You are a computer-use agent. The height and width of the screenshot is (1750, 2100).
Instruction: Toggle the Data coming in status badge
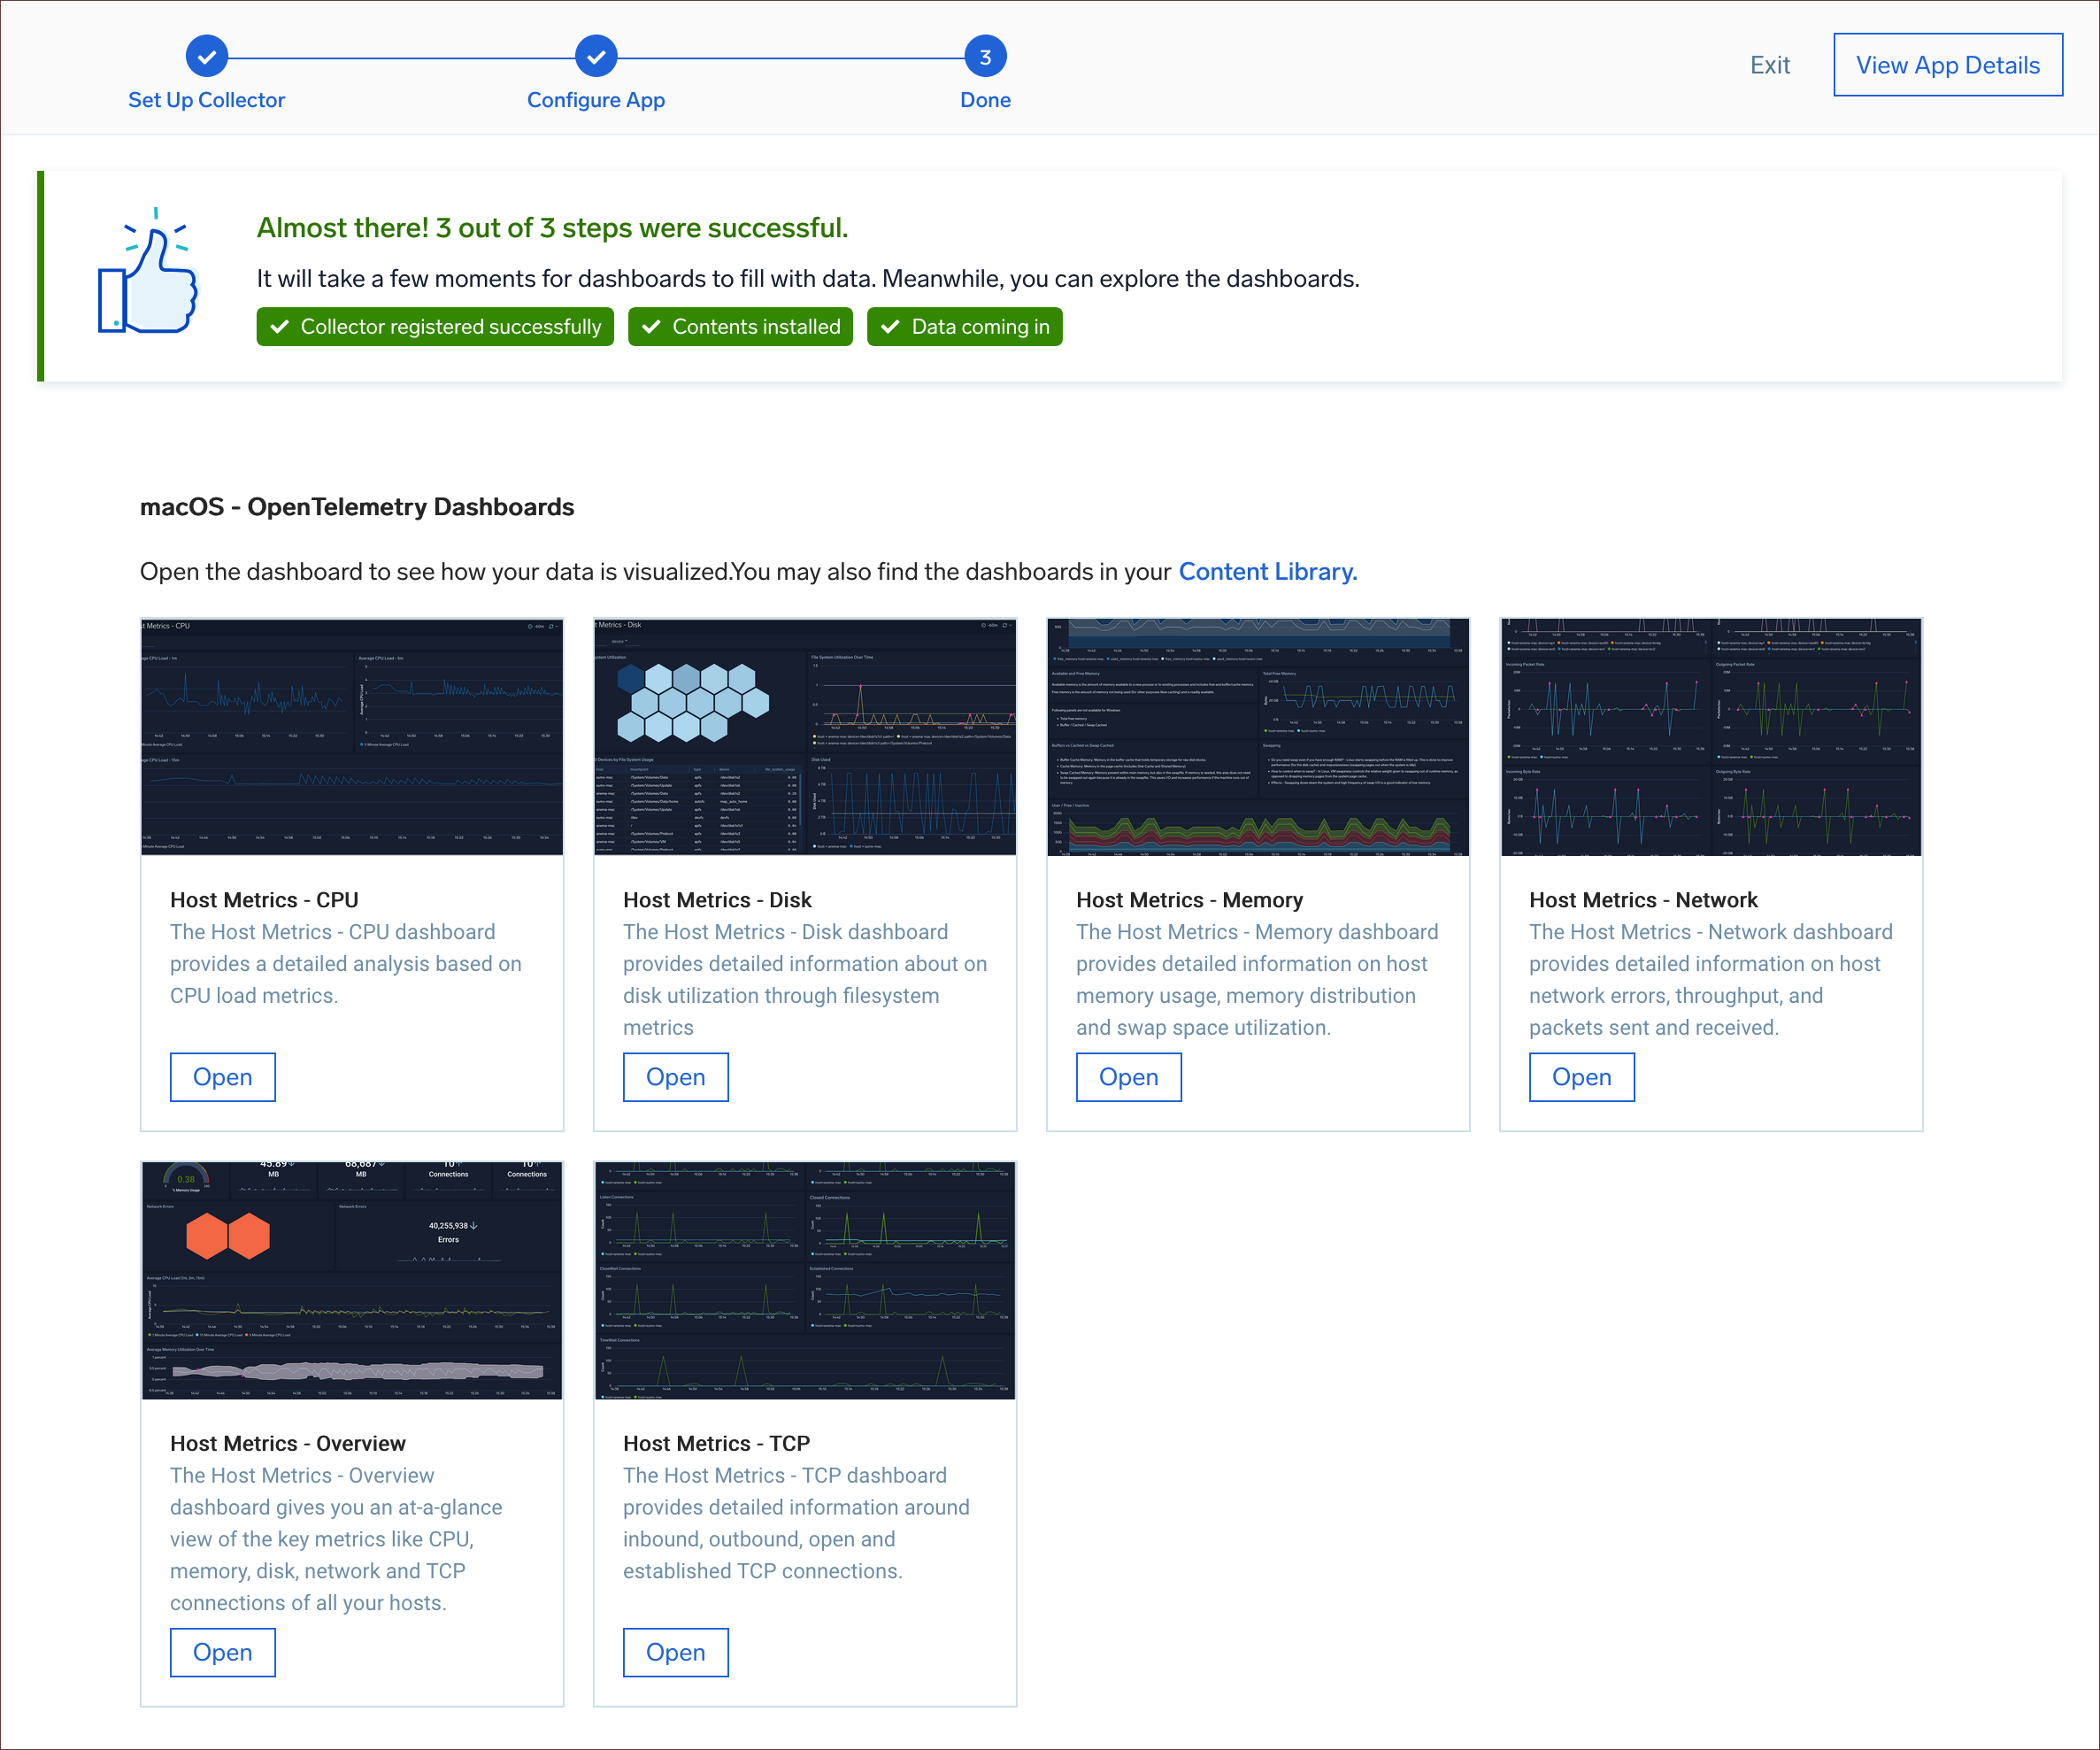(x=965, y=327)
